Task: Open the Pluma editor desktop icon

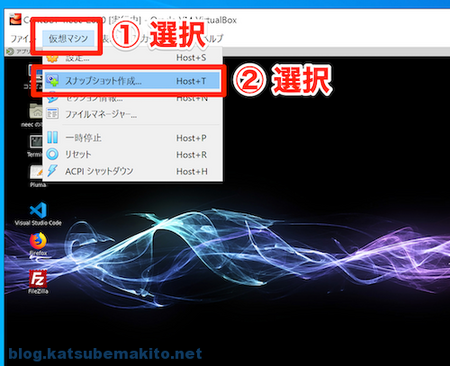Action: [37, 176]
